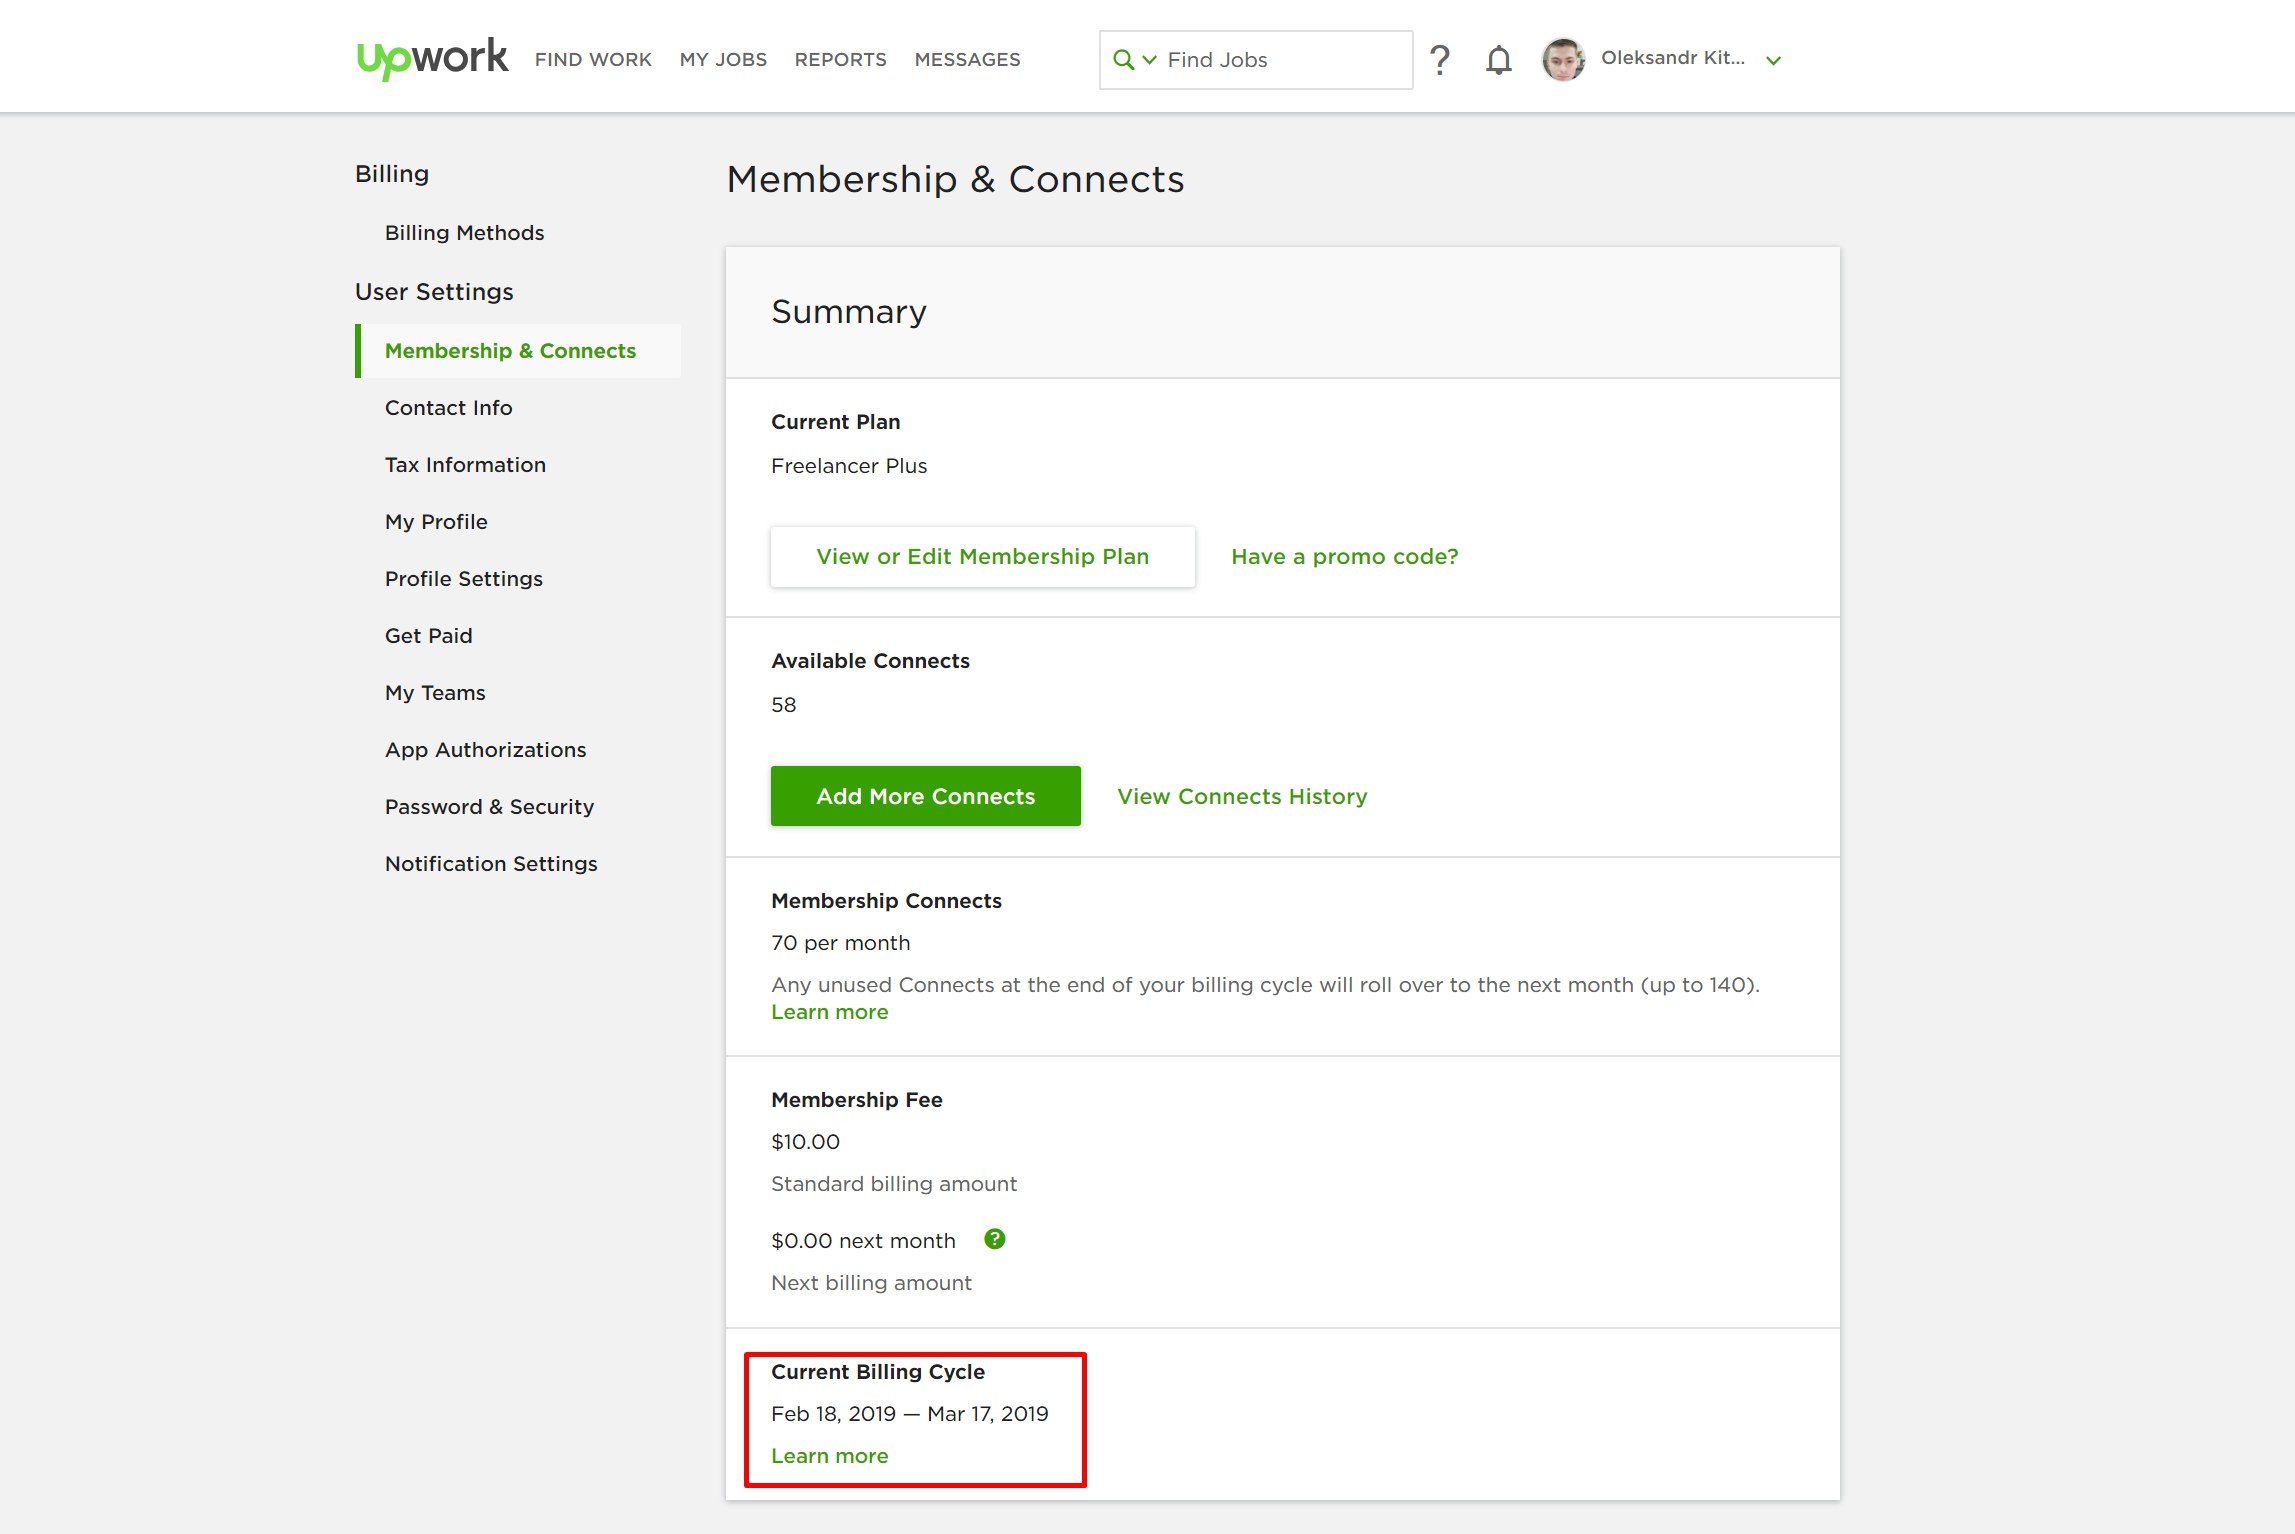Open Find Work menu
2295x1534 pixels.
pyautogui.click(x=593, y=60)
